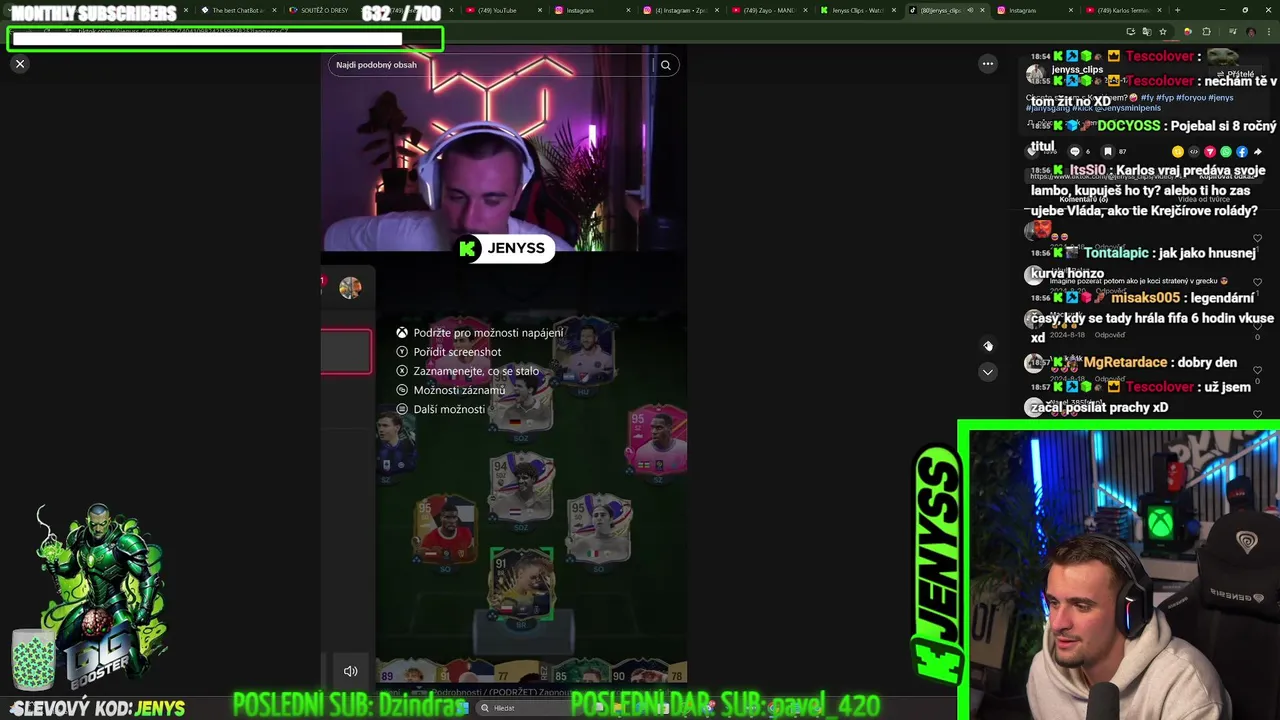Click 'Možnosti záznamu' text in video
Screen dimensions: 1280x720
(x=459, y=390)
